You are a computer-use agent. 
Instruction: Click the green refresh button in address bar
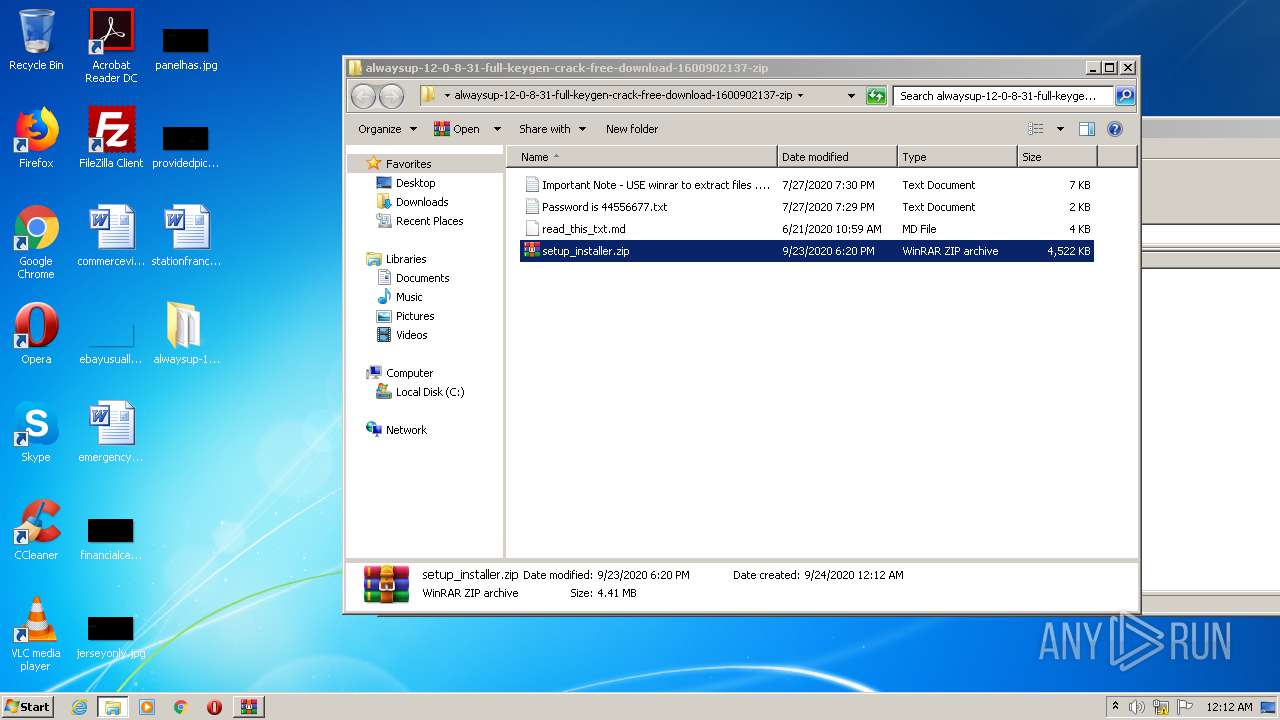coord(876,96)
